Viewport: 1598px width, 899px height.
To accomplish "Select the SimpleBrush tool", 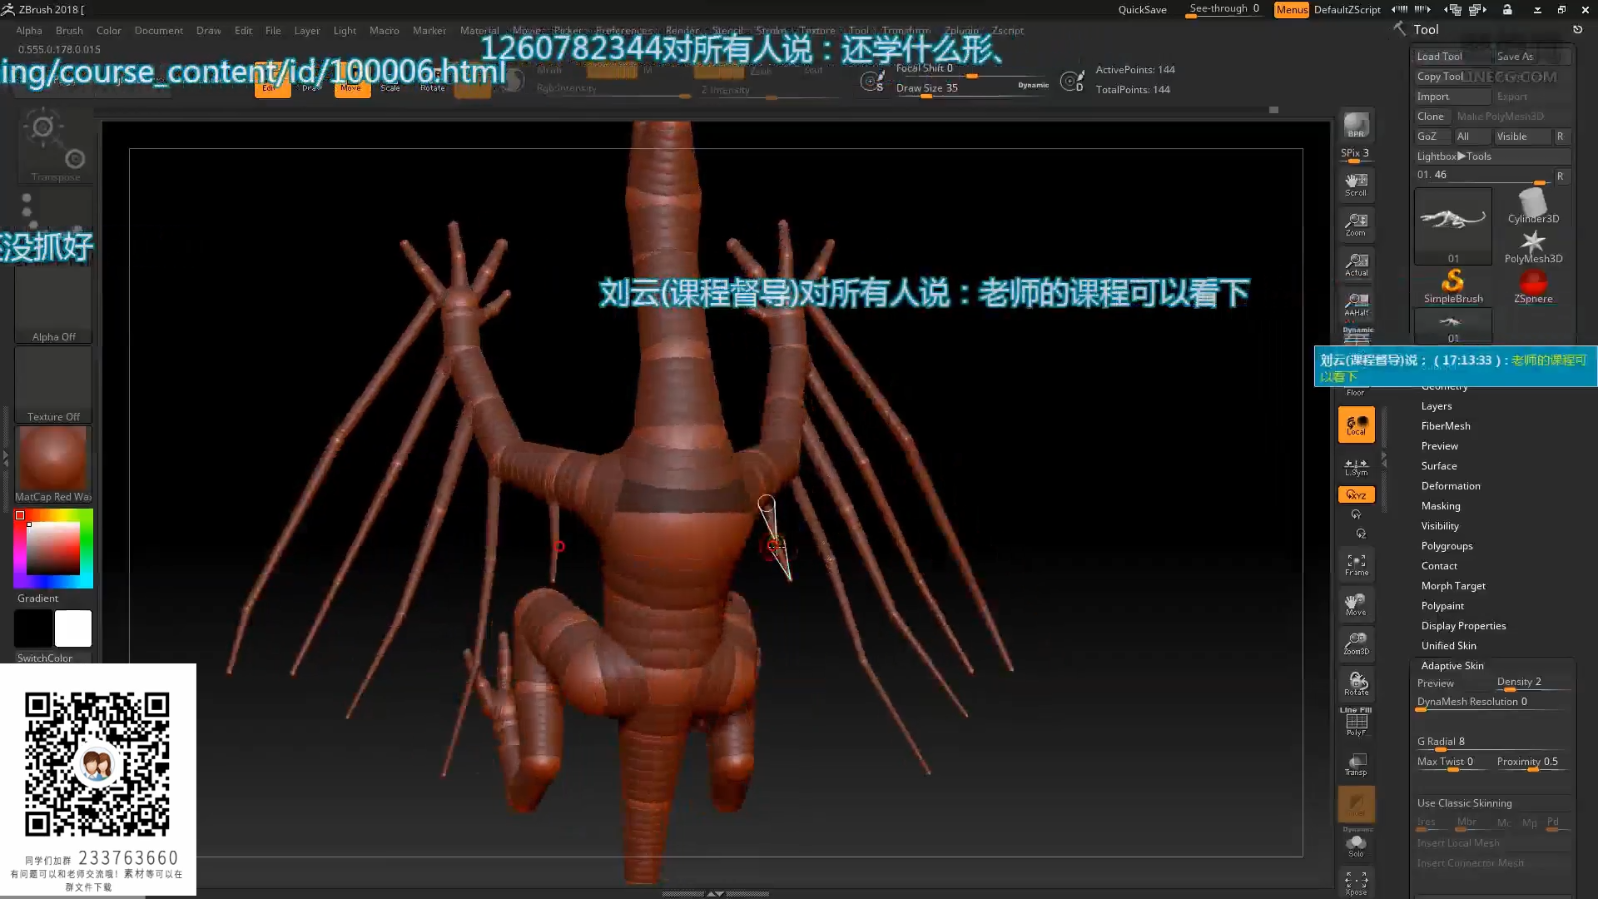I will pos(1453,287).
